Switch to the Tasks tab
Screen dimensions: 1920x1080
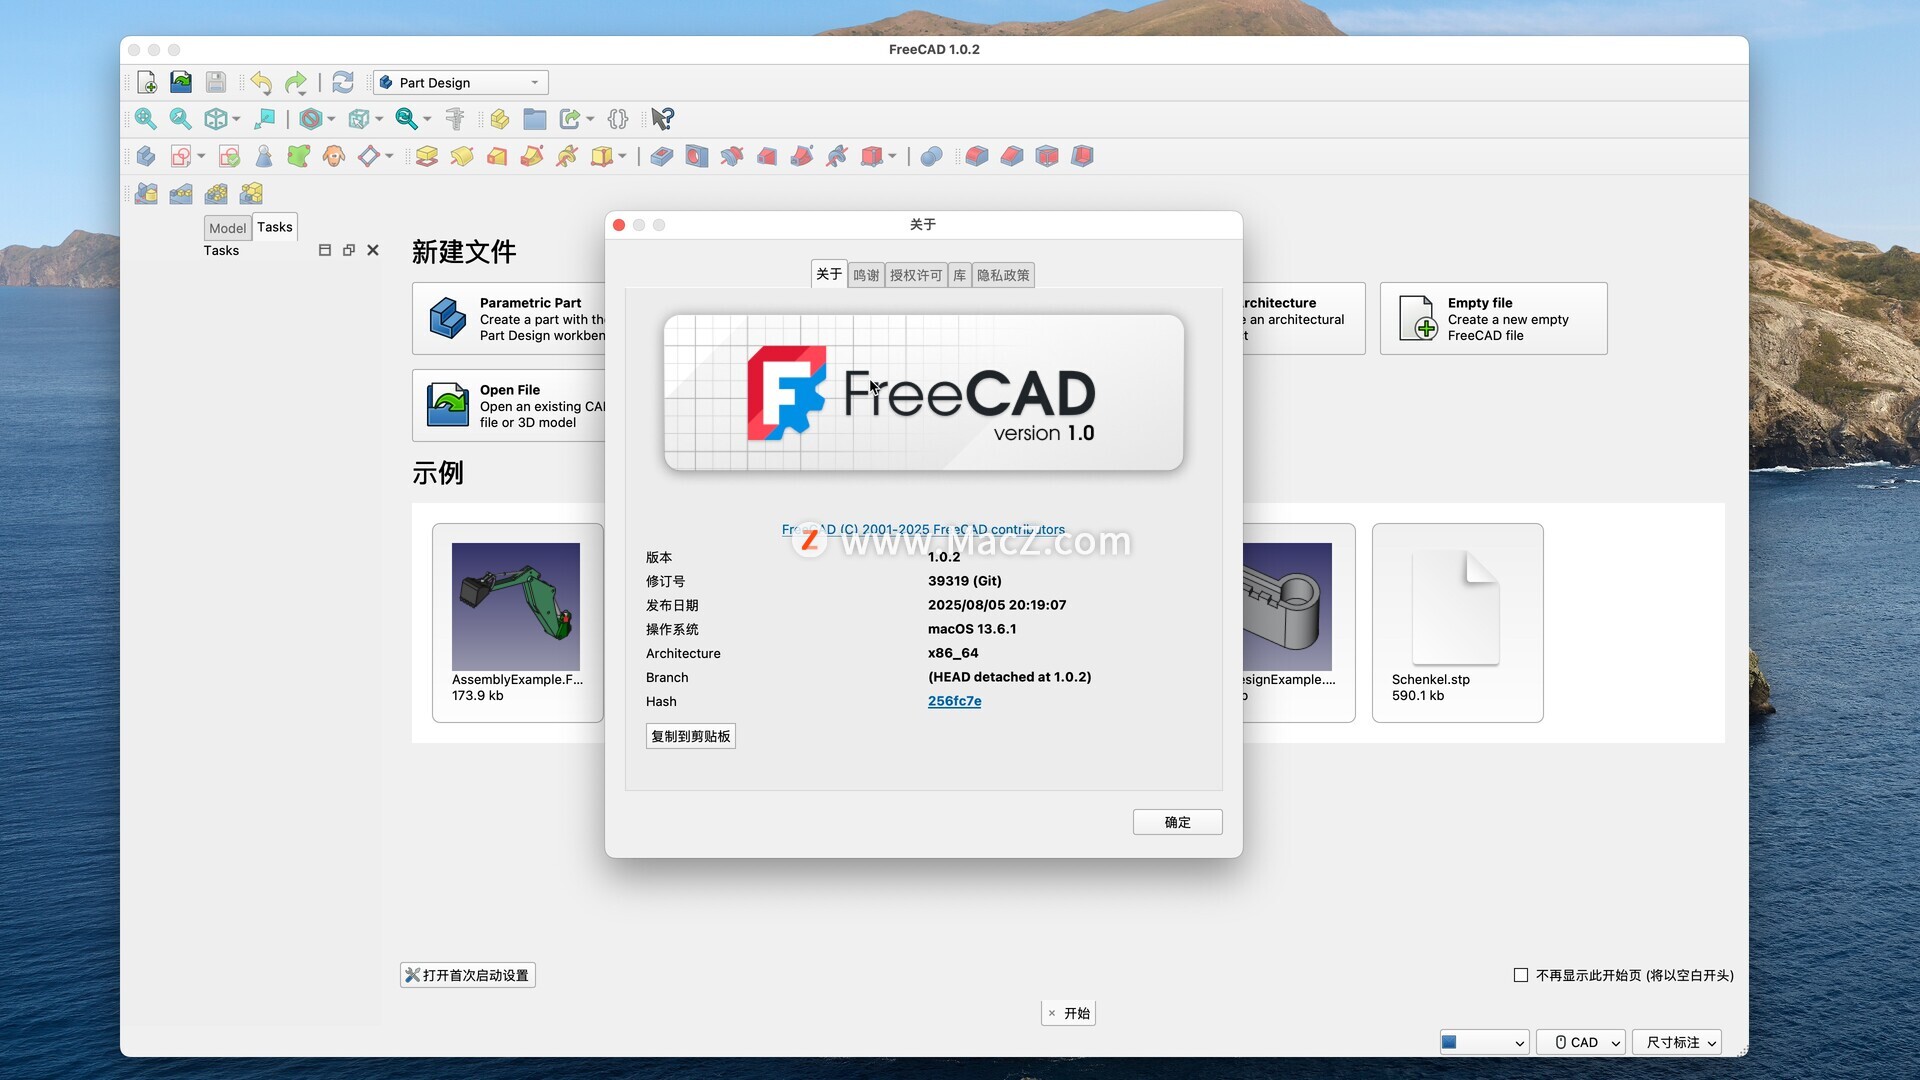pos(275,227)
